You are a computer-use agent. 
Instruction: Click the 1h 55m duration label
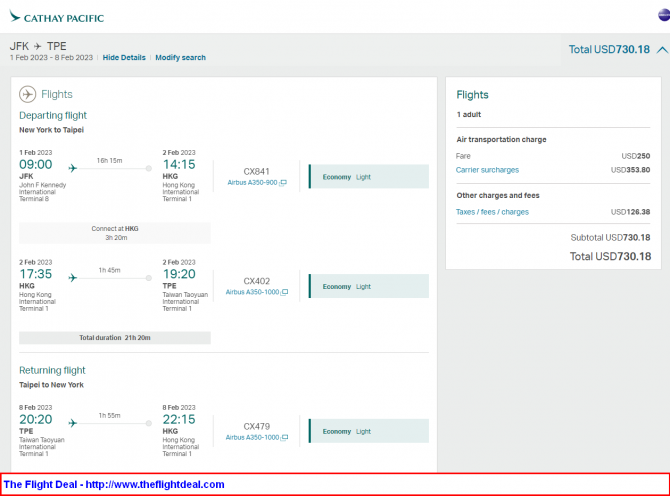point(109,415)
